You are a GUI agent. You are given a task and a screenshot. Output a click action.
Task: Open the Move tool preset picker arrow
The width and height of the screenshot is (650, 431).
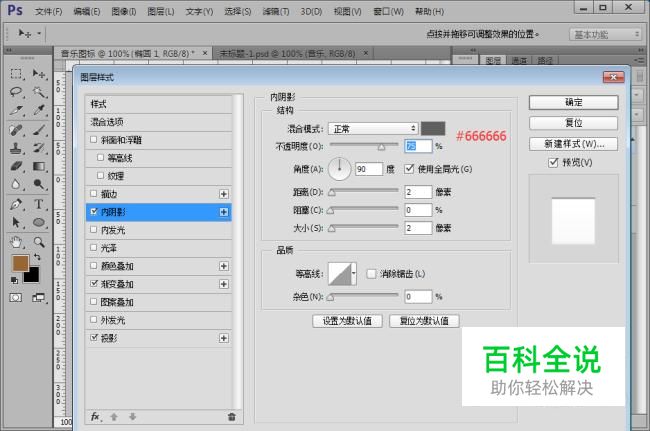(x=39, y=33)
